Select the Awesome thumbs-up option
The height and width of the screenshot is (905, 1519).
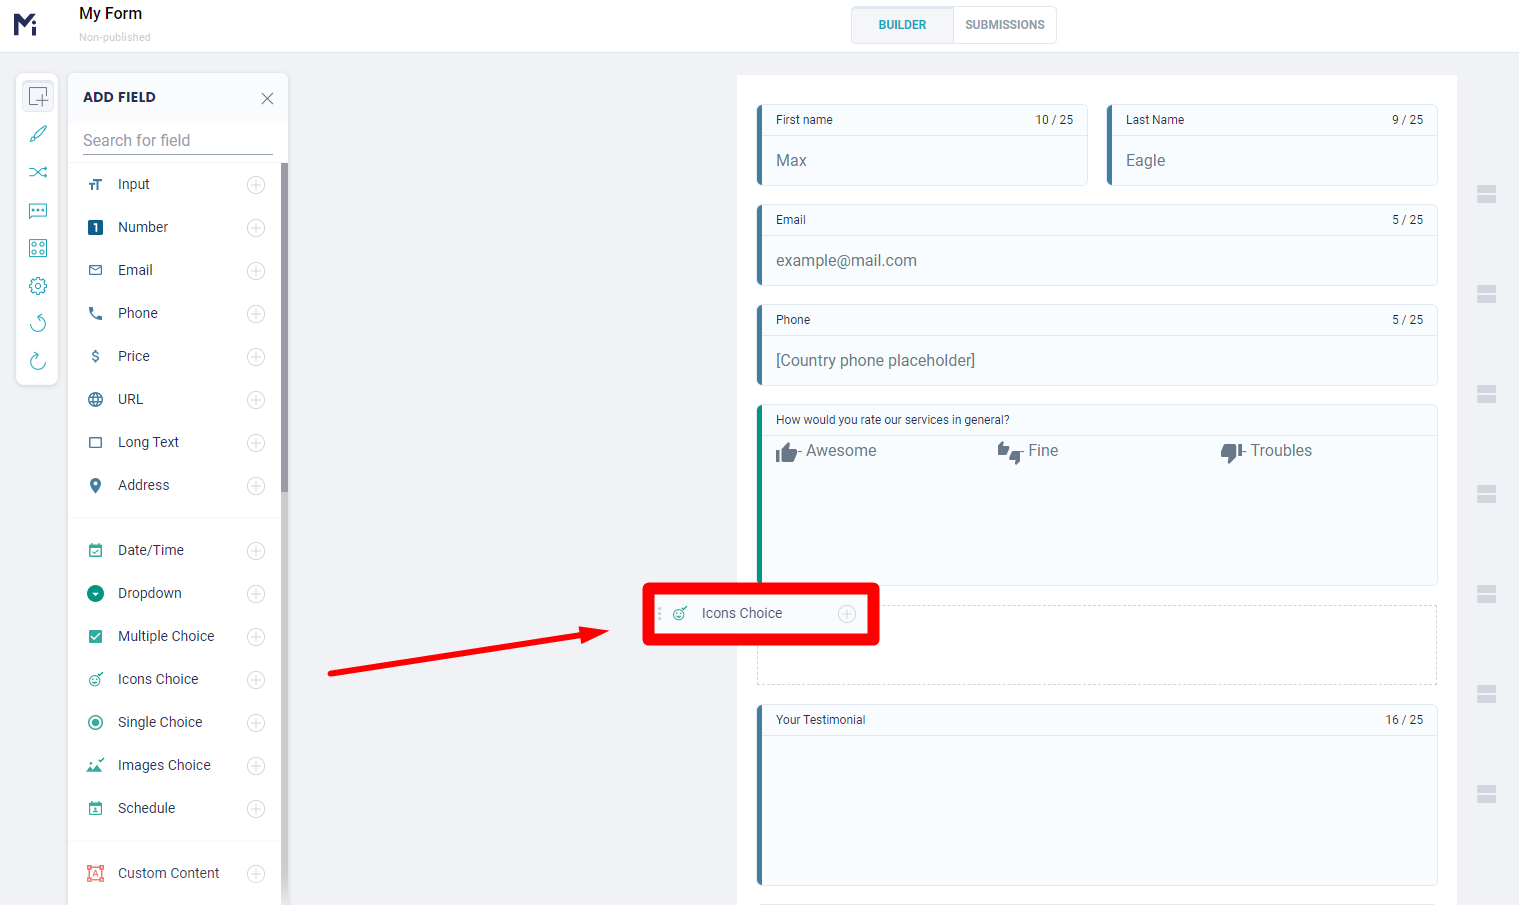pos(826,451)
